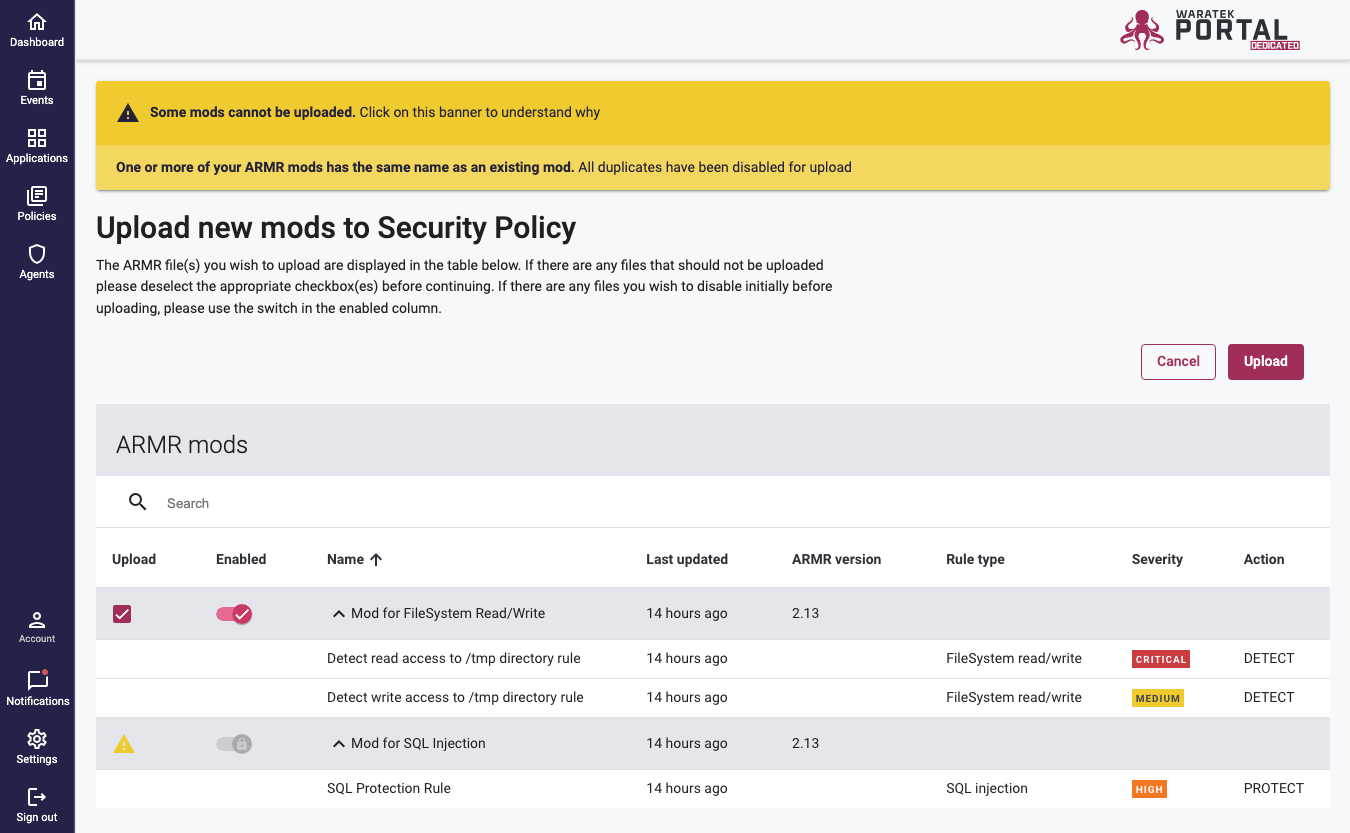
Task: Uncheck upload checkbox for FileSystem Read/Write mod
Action: [x=122, y=614]
